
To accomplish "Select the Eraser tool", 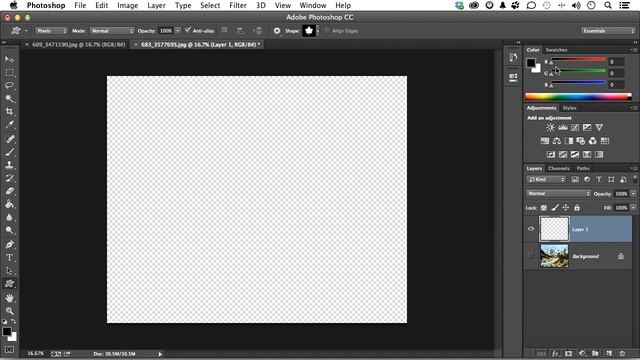I will click(x=9, y=191).
